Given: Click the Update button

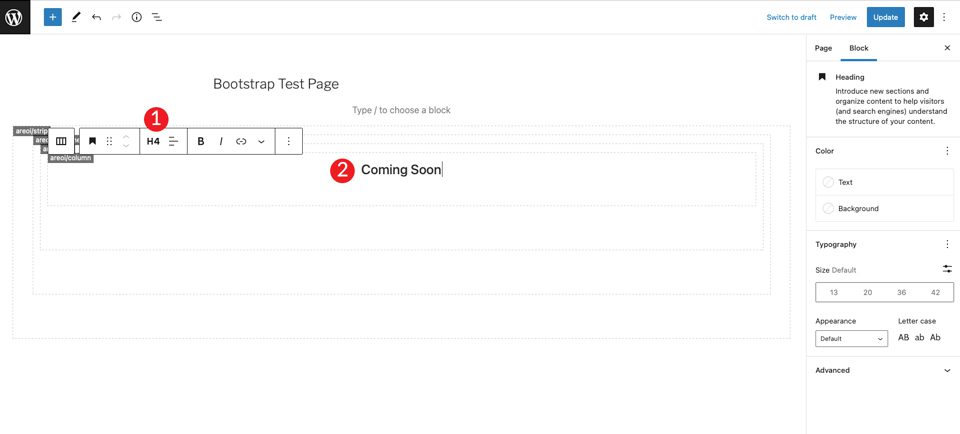Looking at the screenshot, I should pyautogui.click(x=885, y=17).
